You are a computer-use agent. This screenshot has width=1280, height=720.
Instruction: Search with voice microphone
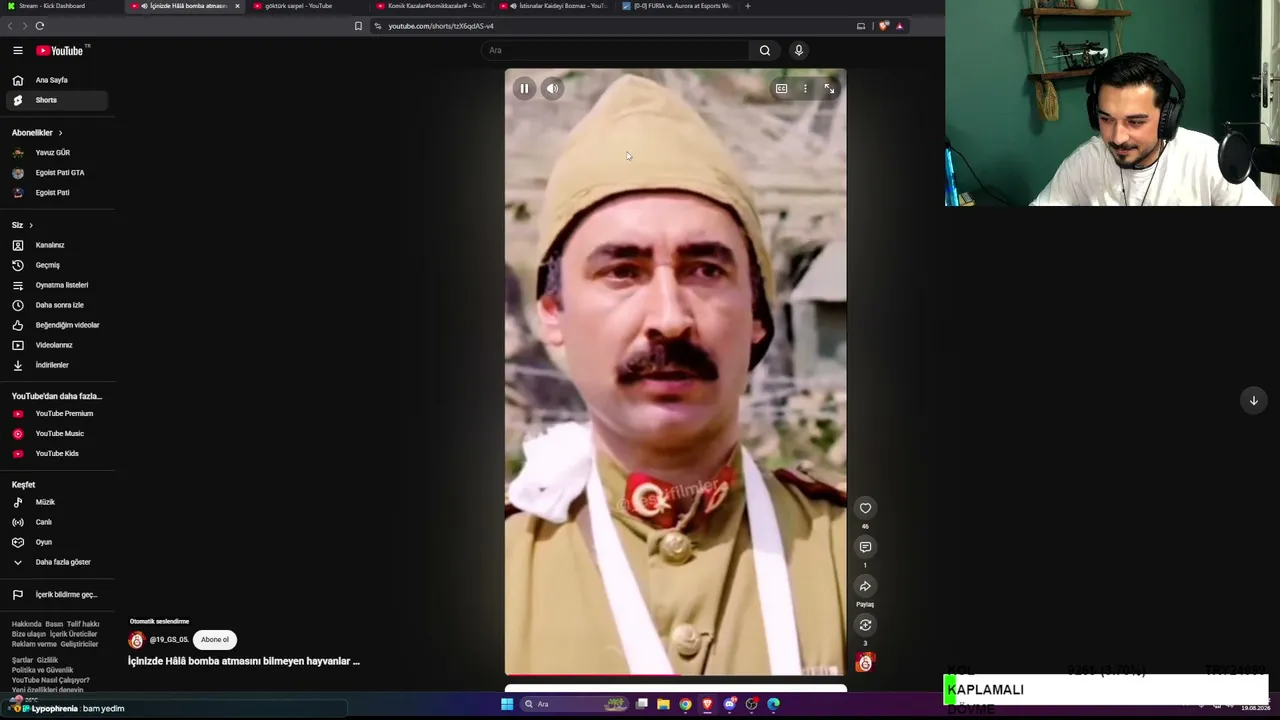point(798,50)
